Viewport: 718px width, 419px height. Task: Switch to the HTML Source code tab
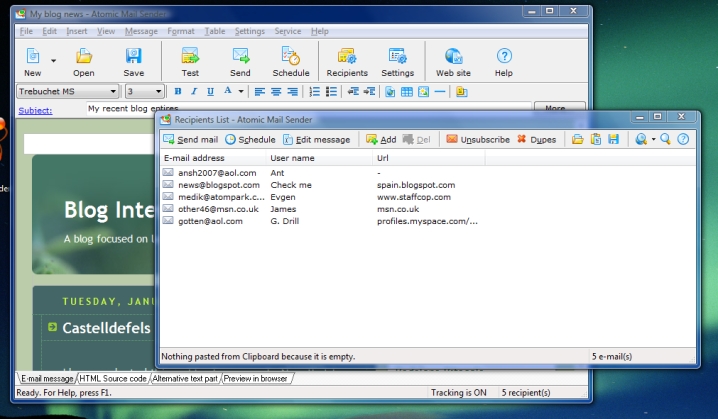pyautogui.click(x=112, y=379)
